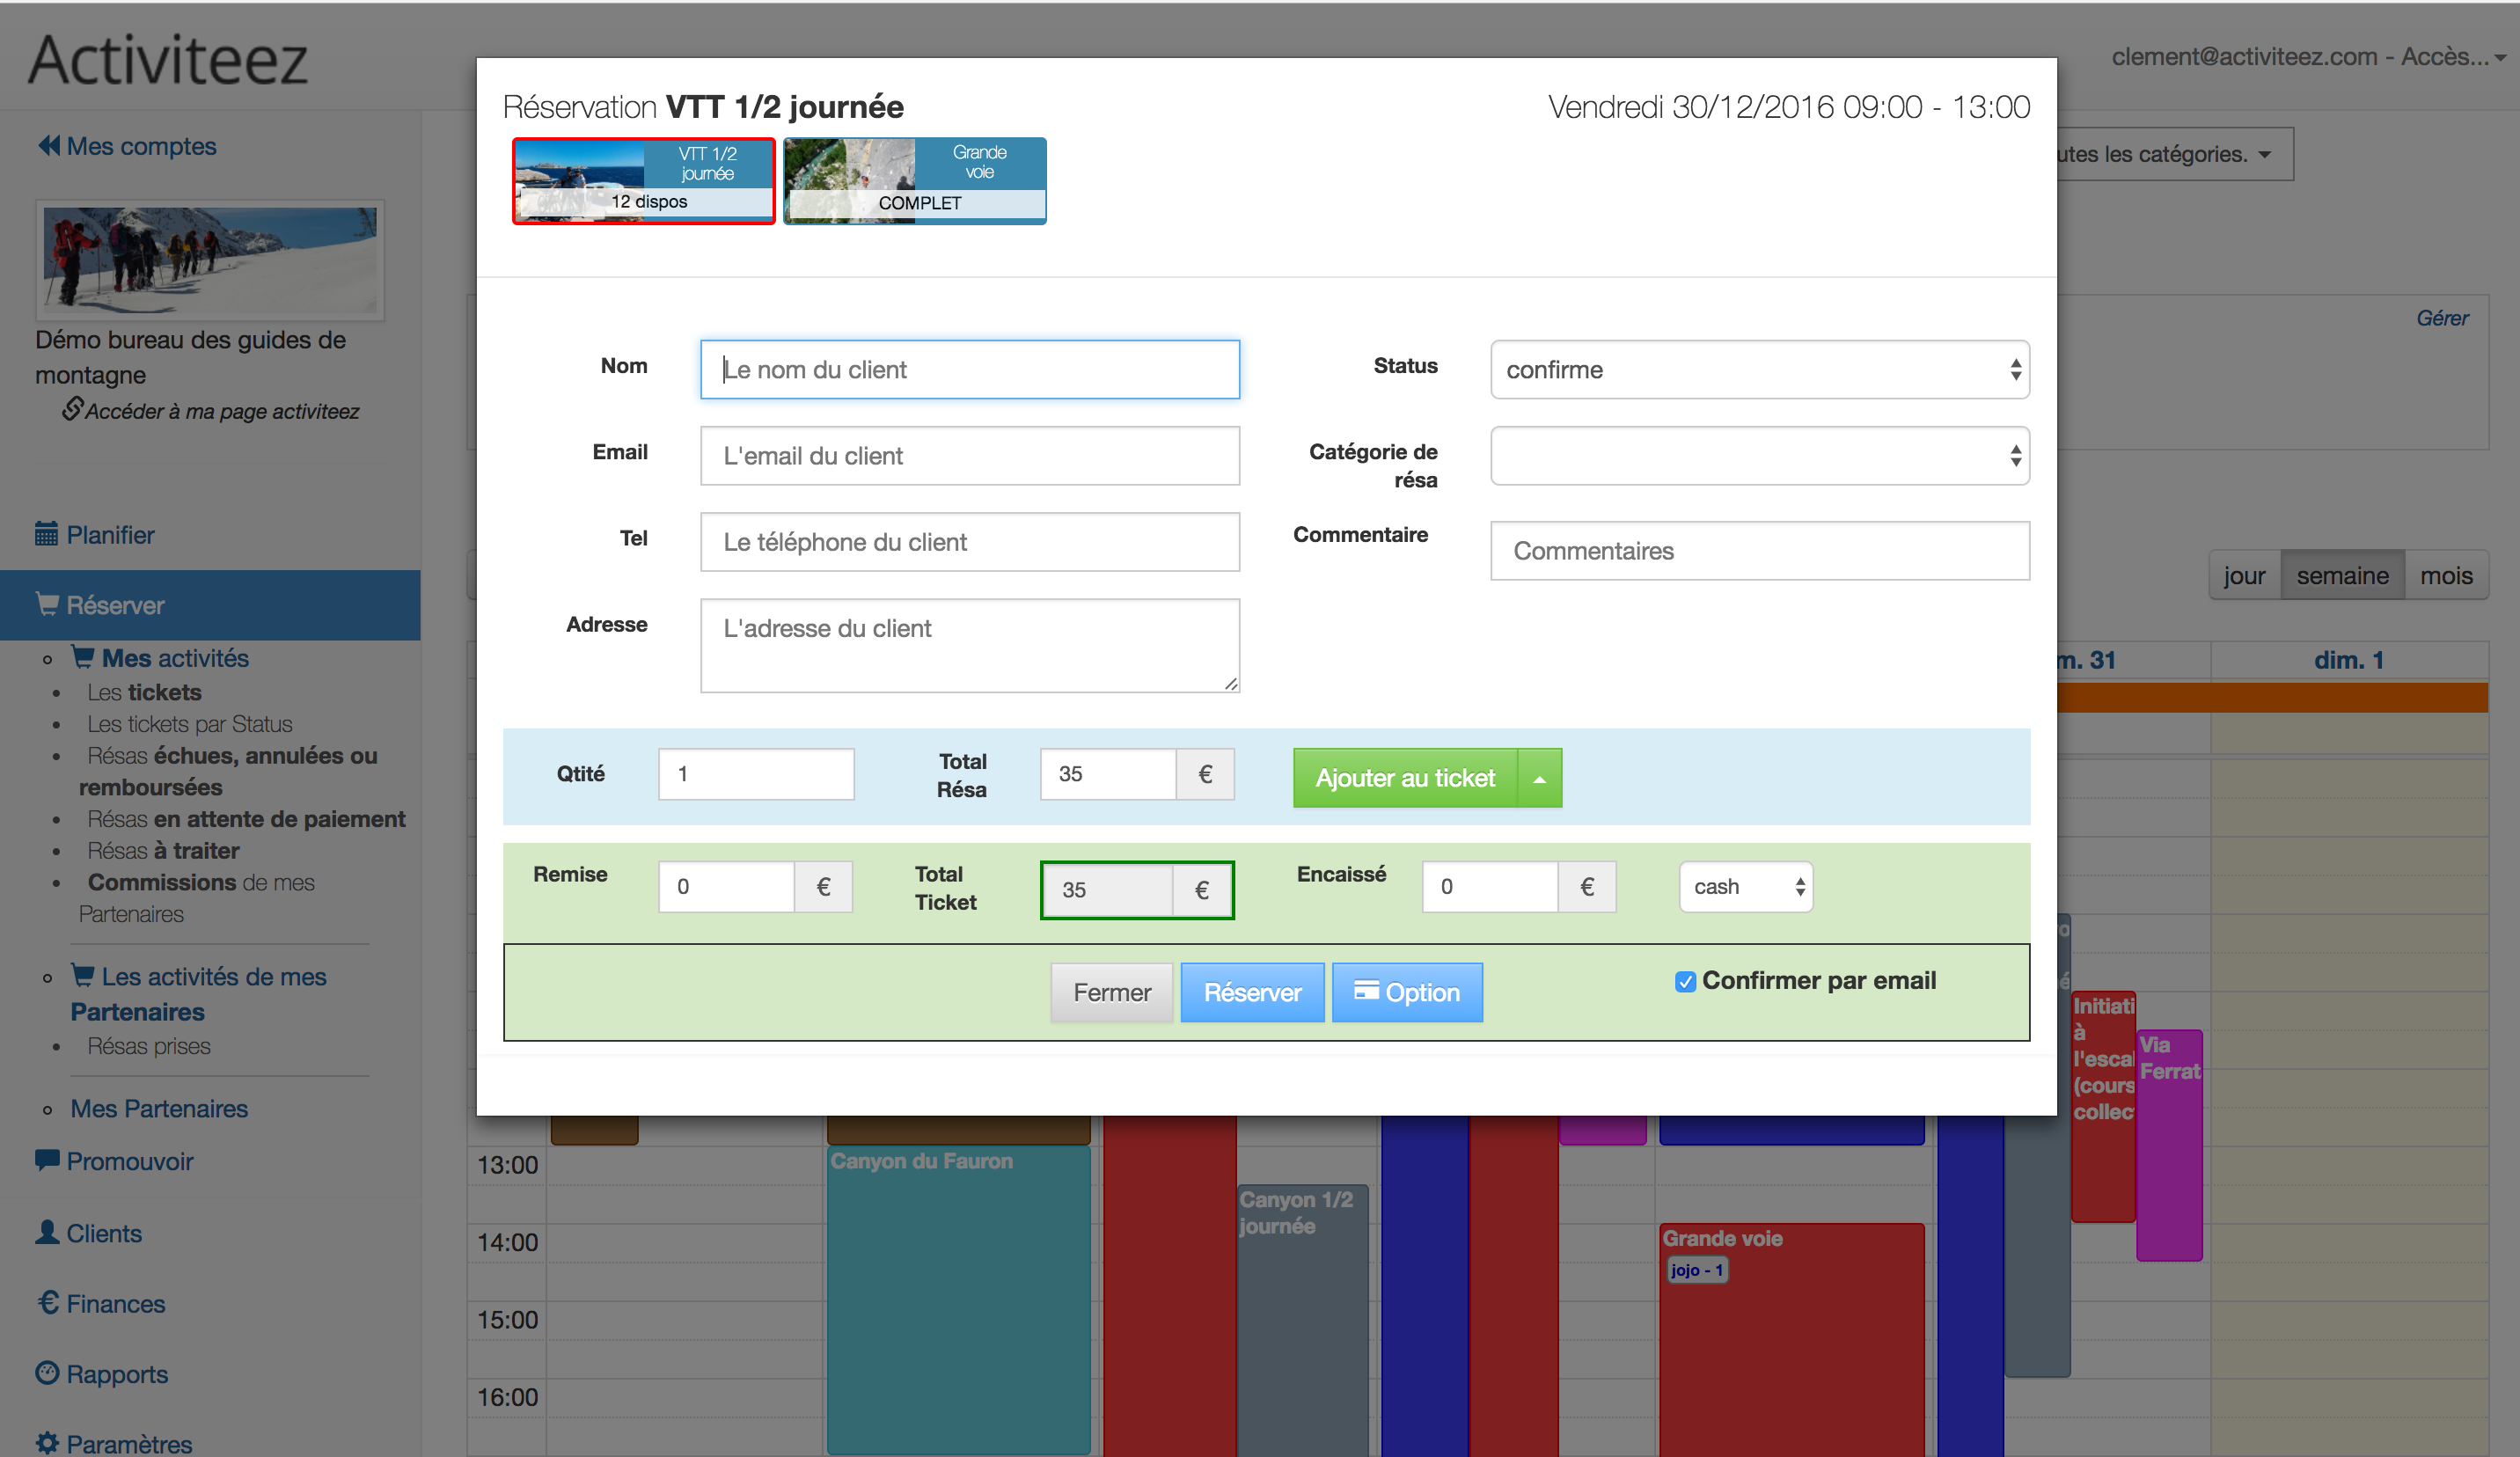The image size is (2520, 1457).
Task: Click the Rapports dashboard icon
Action: [47, 1373]
